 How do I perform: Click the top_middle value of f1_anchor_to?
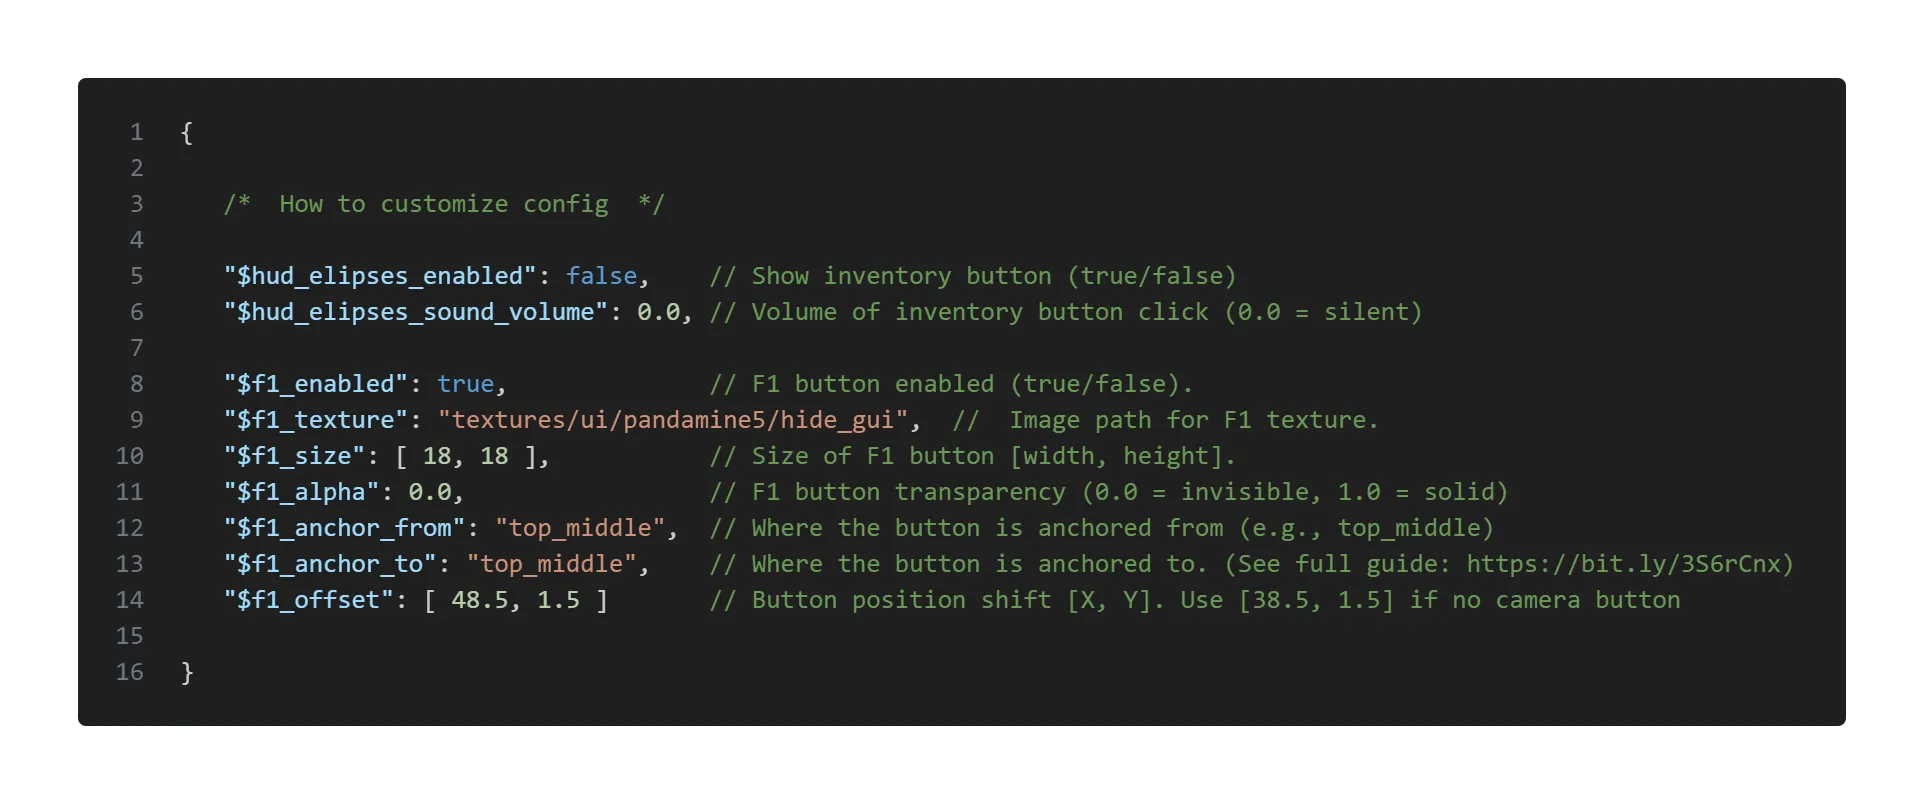coord(551,564)
